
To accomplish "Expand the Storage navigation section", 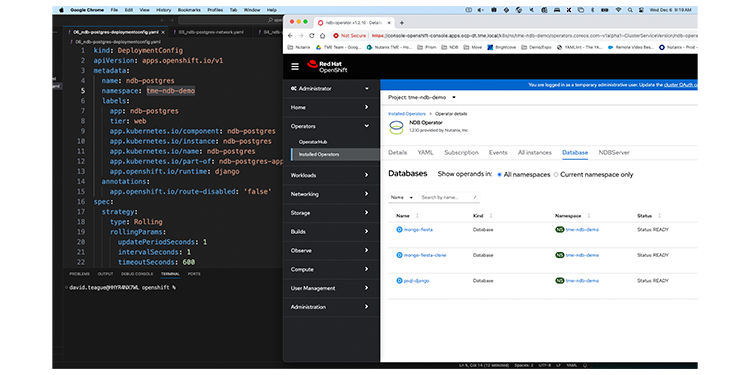I will pos(330,213).
